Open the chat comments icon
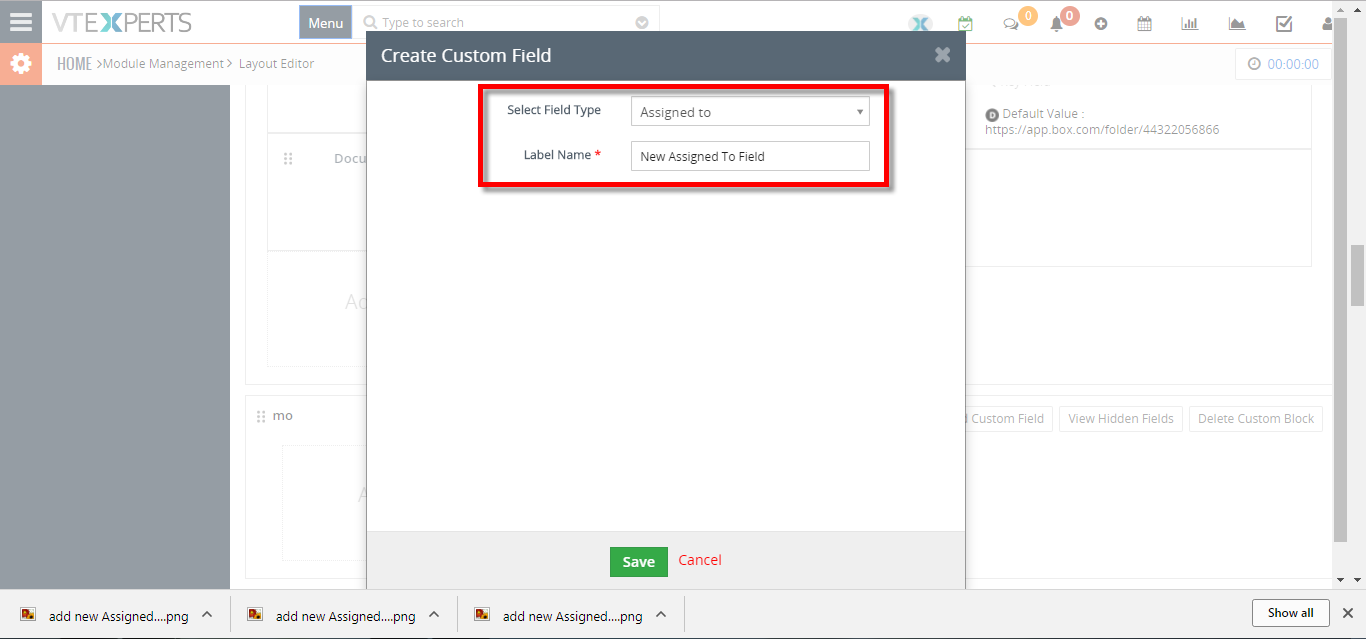The height and width of the screenshot is (639, 1366). [x=1012, y=24]
